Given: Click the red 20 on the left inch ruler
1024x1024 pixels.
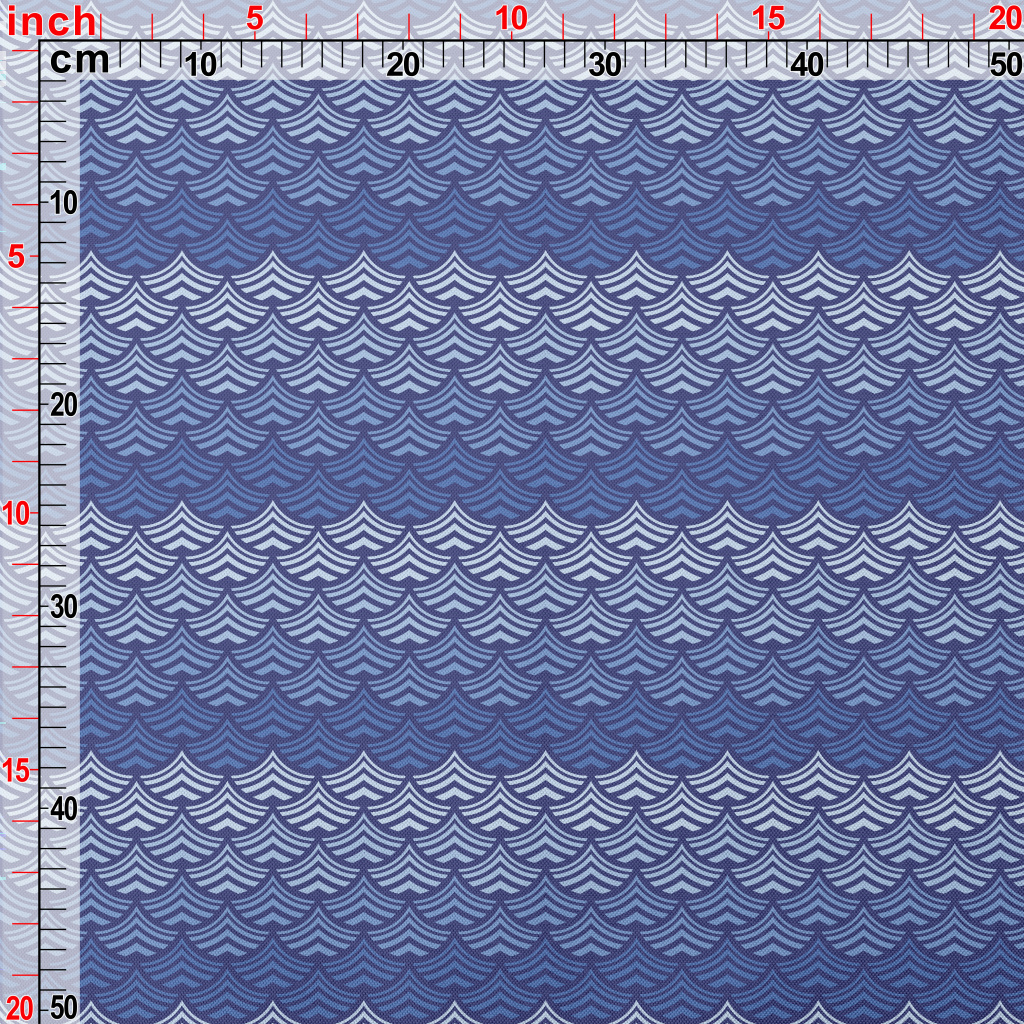Looking at the screenshot, I should (20, 1007).
